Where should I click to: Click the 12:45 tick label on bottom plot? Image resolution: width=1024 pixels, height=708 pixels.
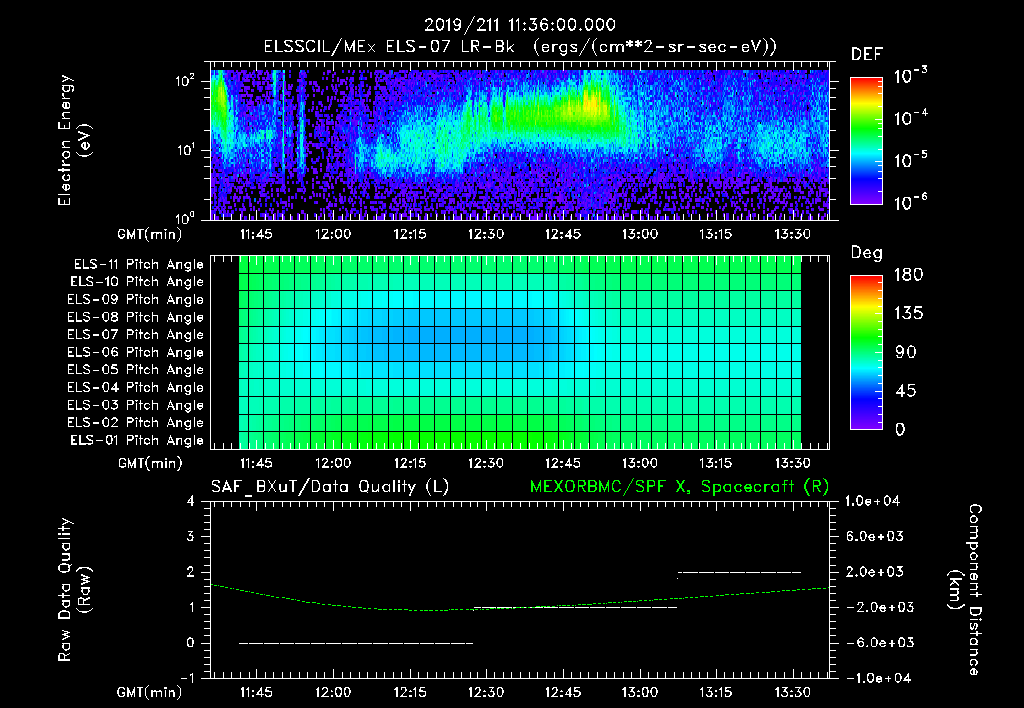[x=562, y=692]
